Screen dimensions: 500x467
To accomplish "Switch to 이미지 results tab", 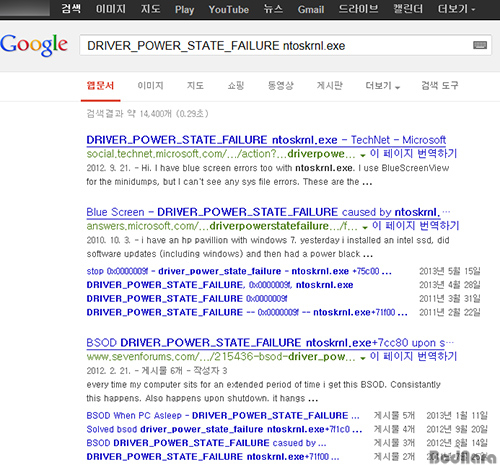I will click(x=150, y=86).
